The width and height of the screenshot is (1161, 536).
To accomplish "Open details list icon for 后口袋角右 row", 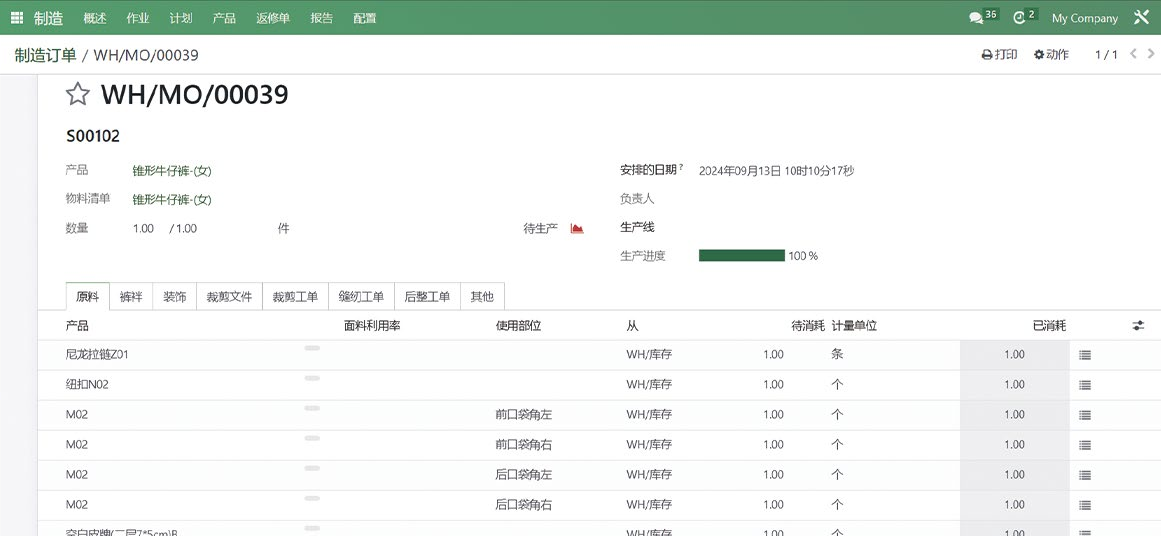I will [1085, 505].
